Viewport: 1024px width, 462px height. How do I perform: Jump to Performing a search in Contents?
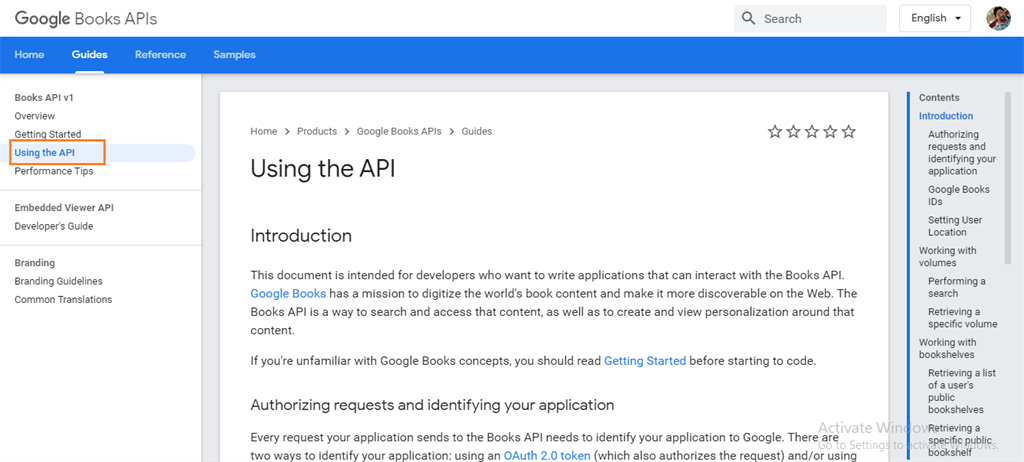[x=957, y=287]
